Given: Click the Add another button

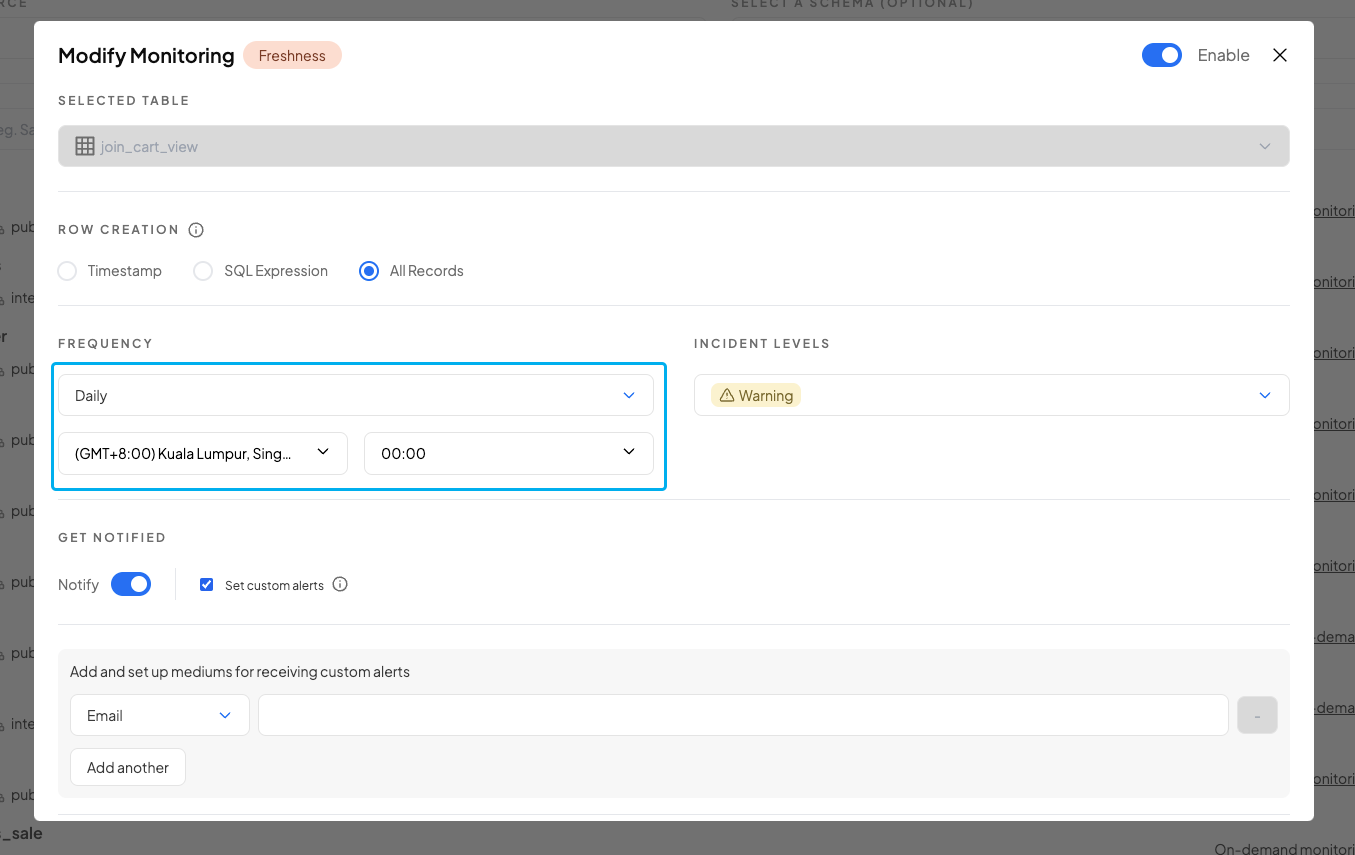Looking at the screenshot, I should click(128, 768).
